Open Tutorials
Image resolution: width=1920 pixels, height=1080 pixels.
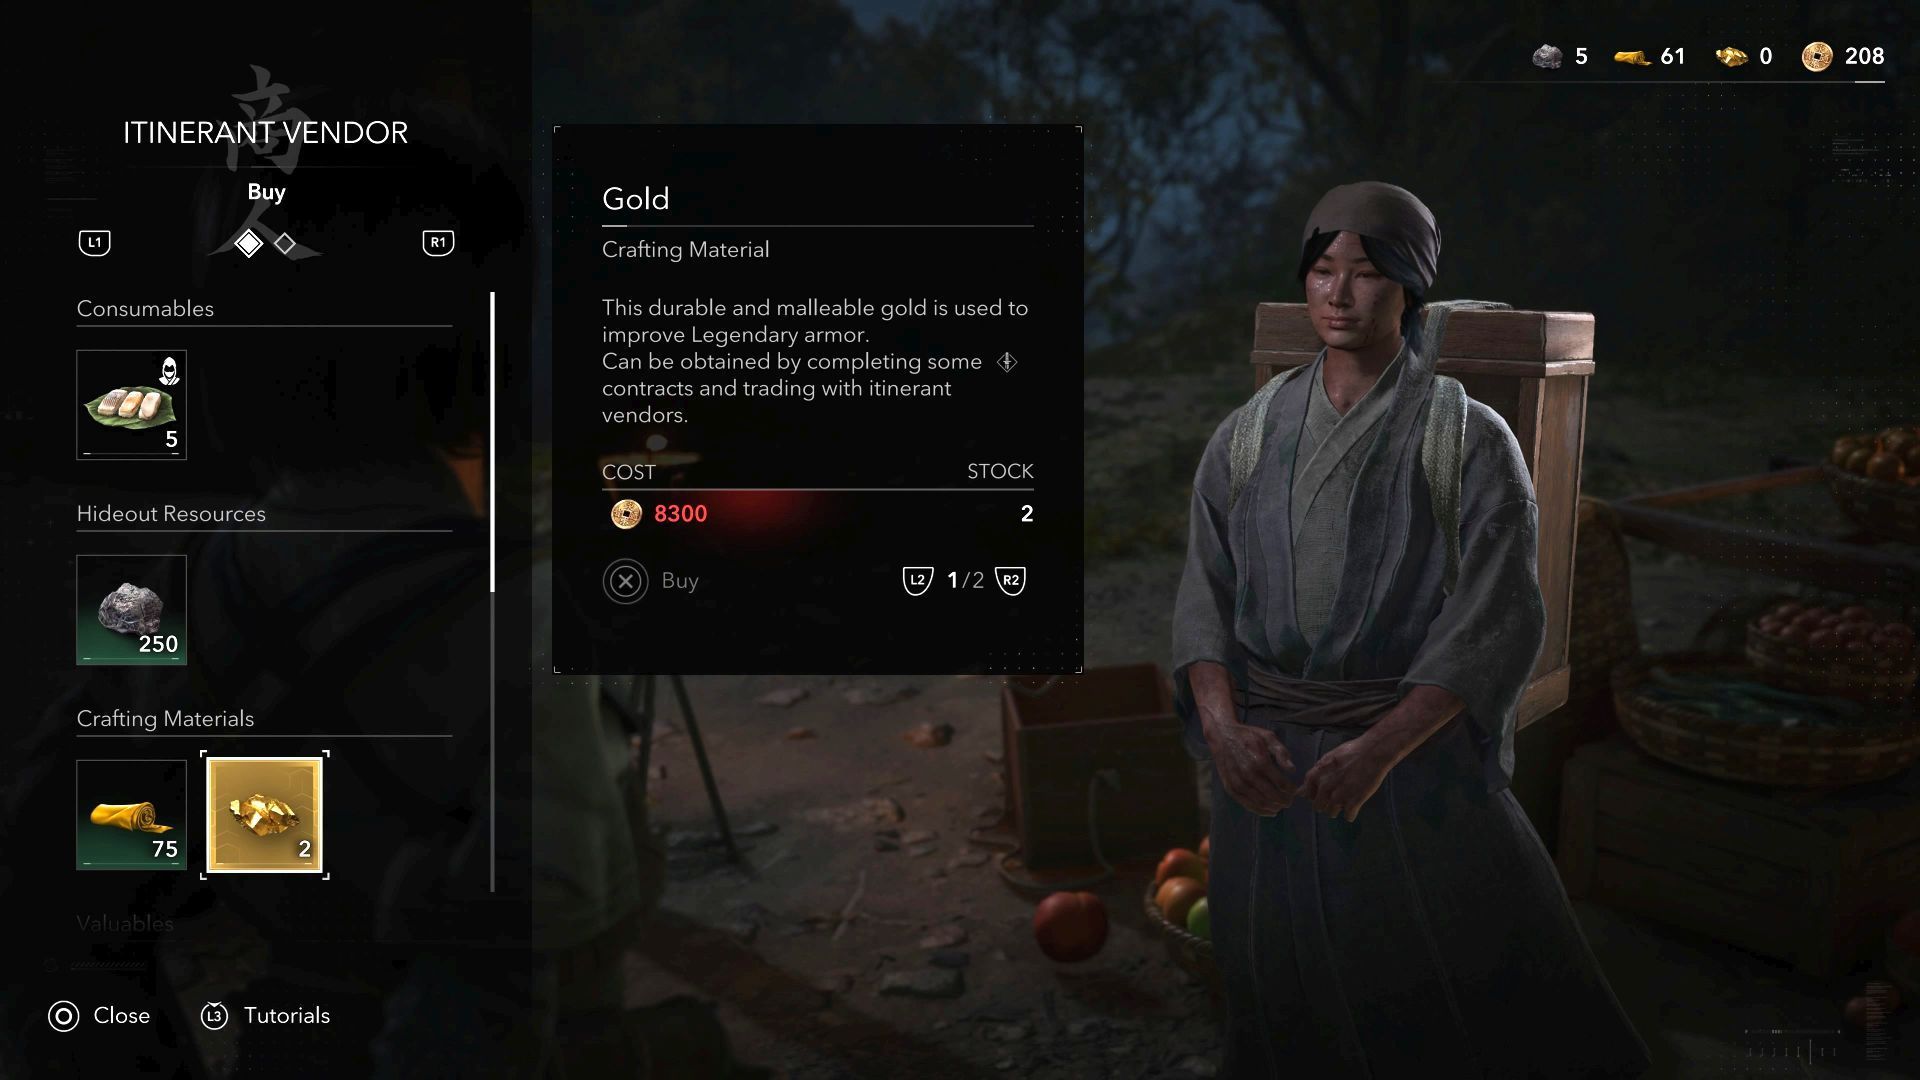265,1016
